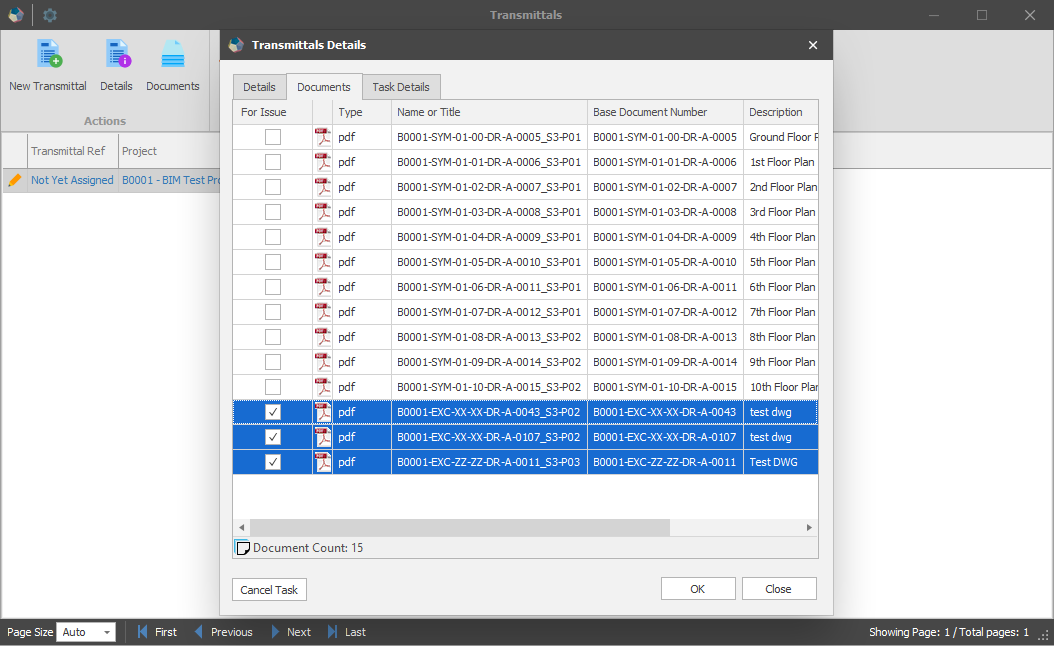
Task: Uncheck For Issue for B0001-EXC-XX-XX-DR-A-0043
Action: (x=273, y=412)
